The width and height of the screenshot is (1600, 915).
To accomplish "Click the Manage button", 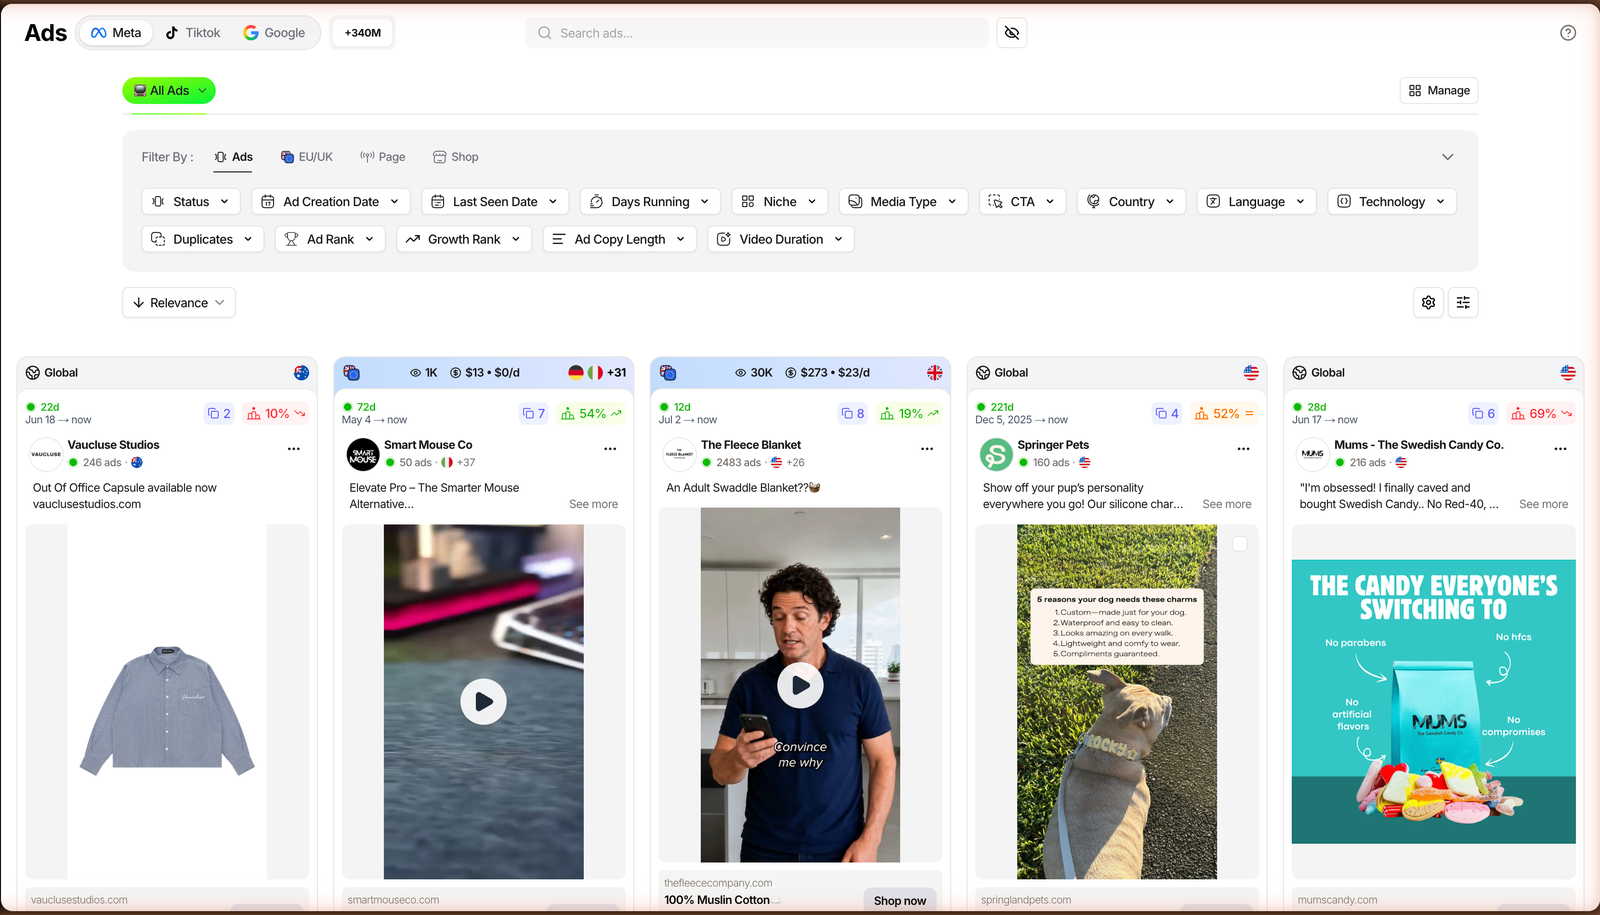I will point(1439,90).
